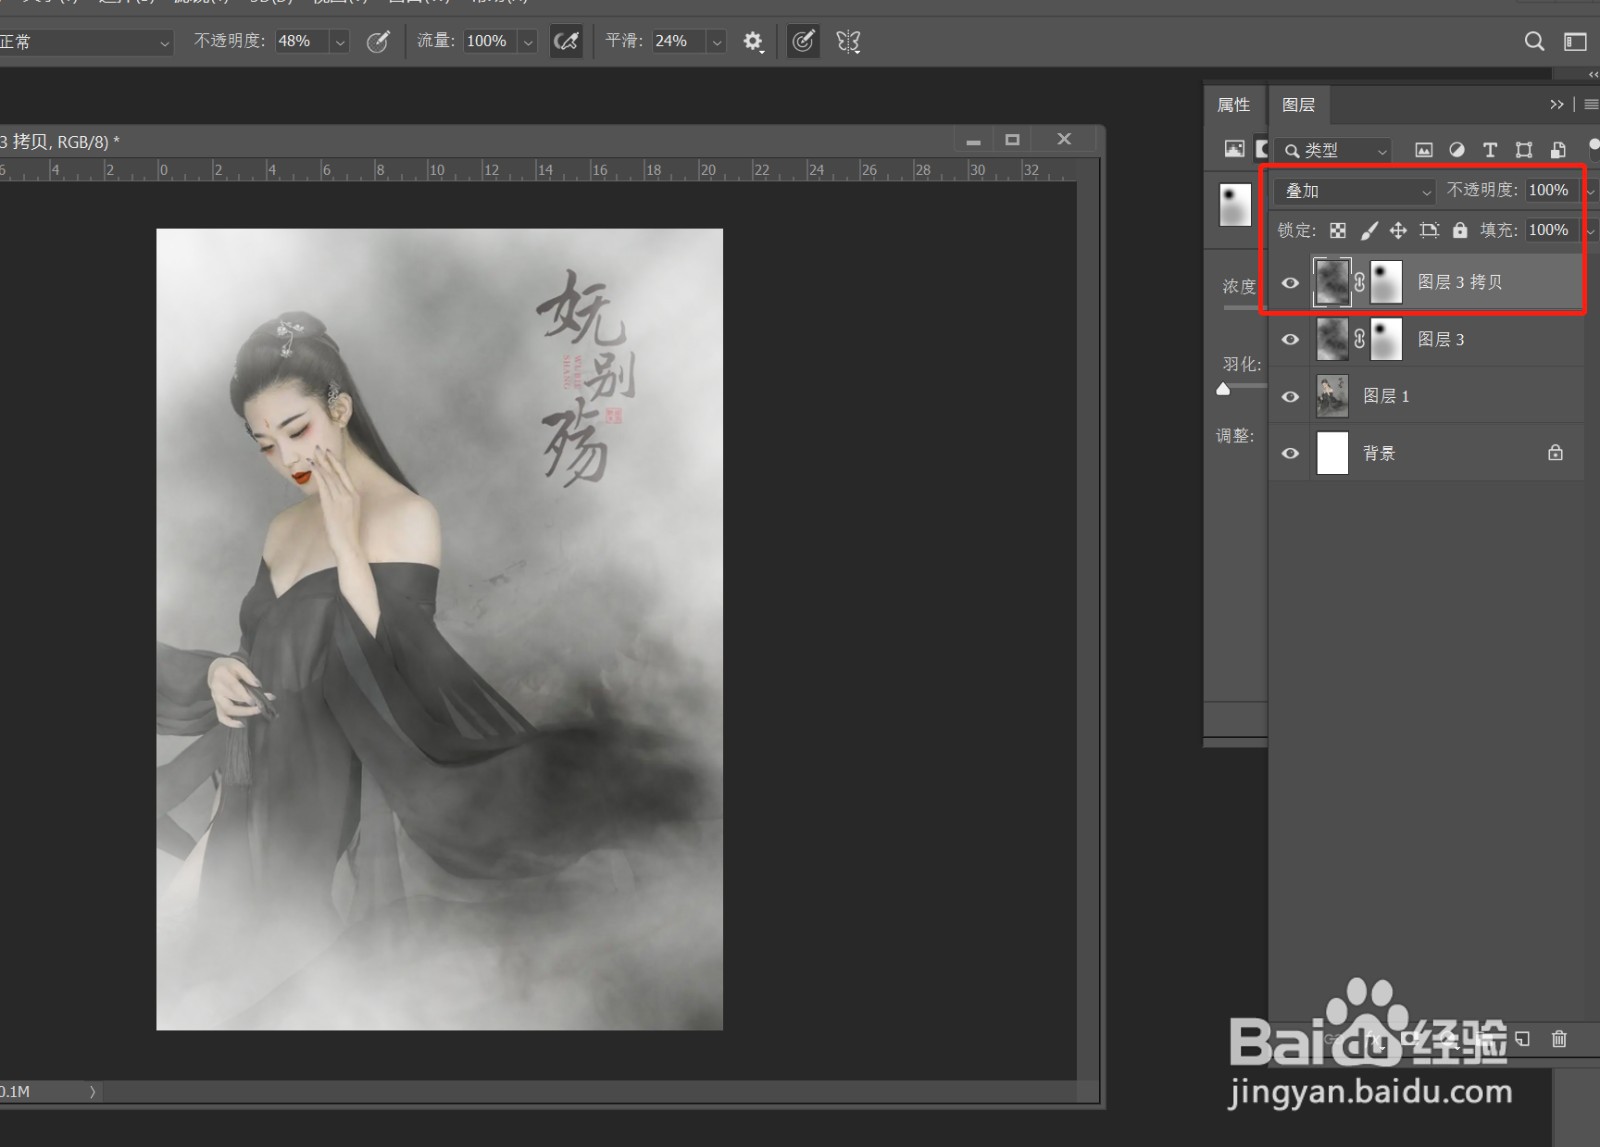This screenshot has height=1147, width=1600.
Task: Filter for type layers icon
Action: pyautogui.click(x=1490, y=150)
